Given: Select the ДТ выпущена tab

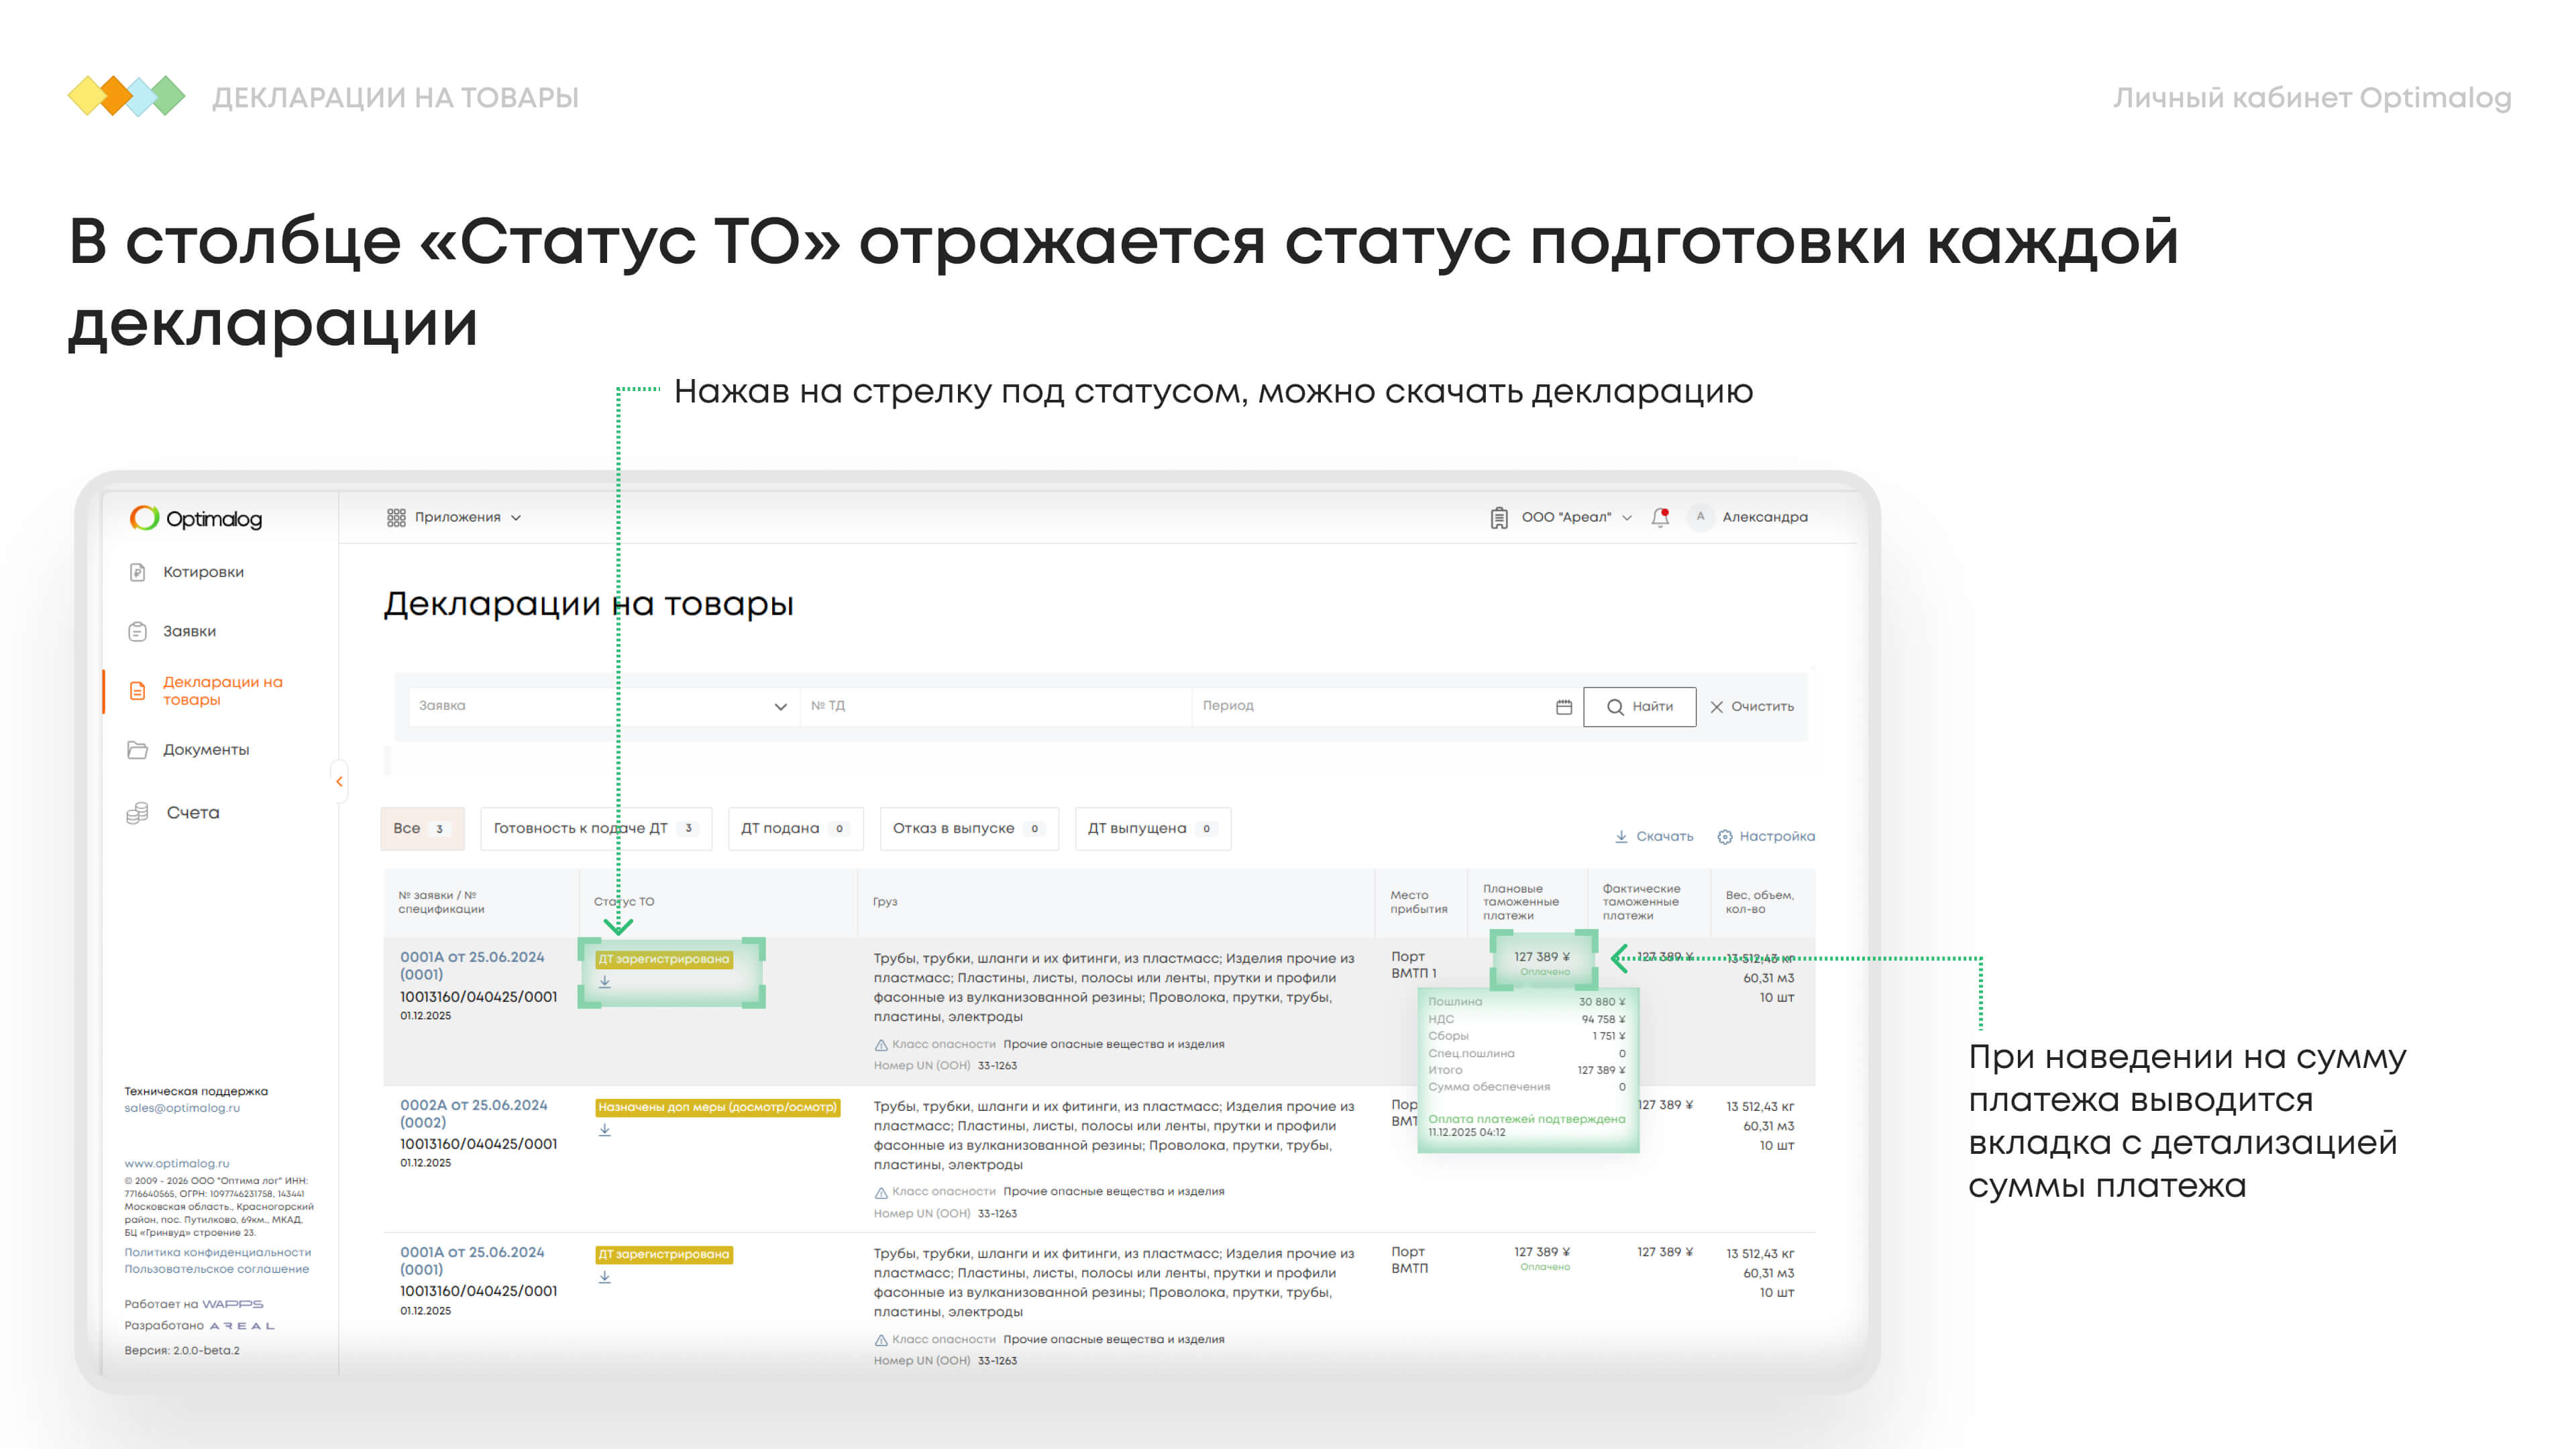Looking at the screenshot, I should 1151,829.
